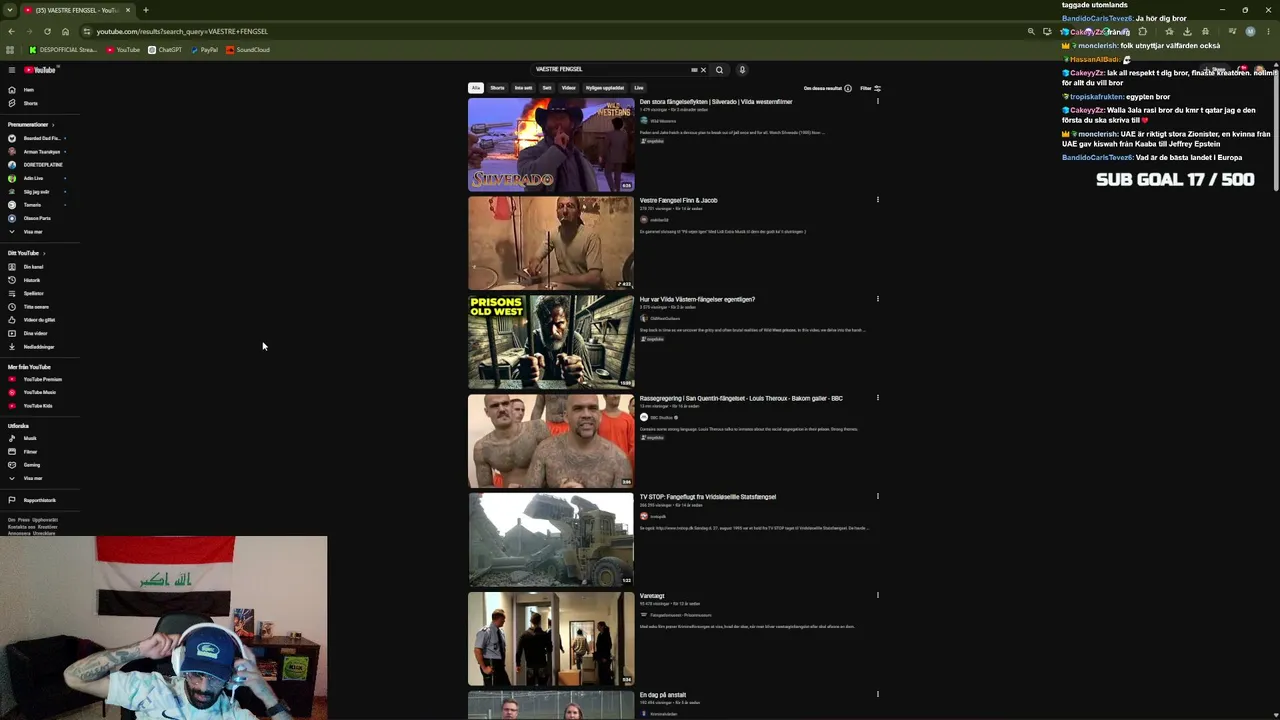
Task: Start voice search with the microphone
Action: (742, 70)
